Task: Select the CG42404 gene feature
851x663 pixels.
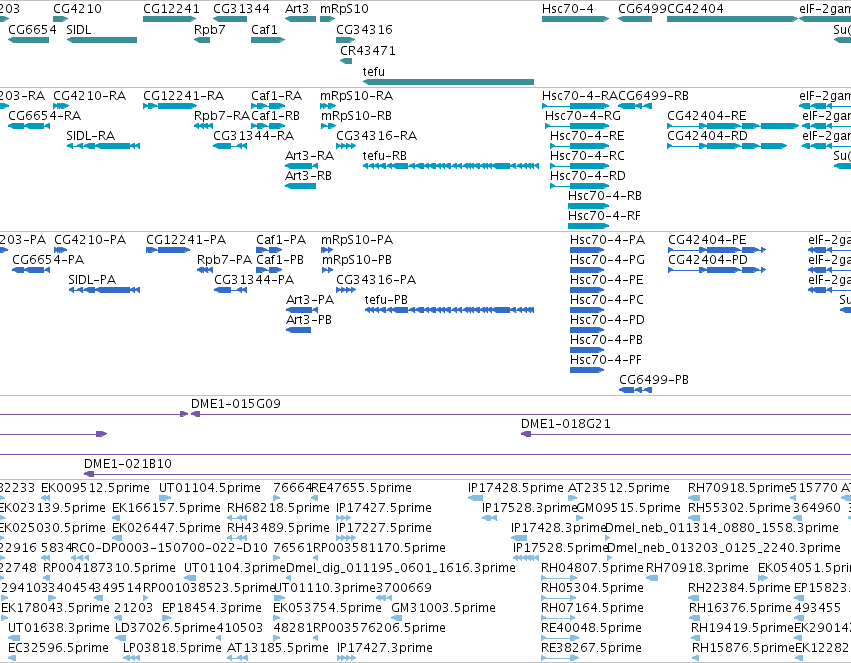Action: [x=732, y=19]
